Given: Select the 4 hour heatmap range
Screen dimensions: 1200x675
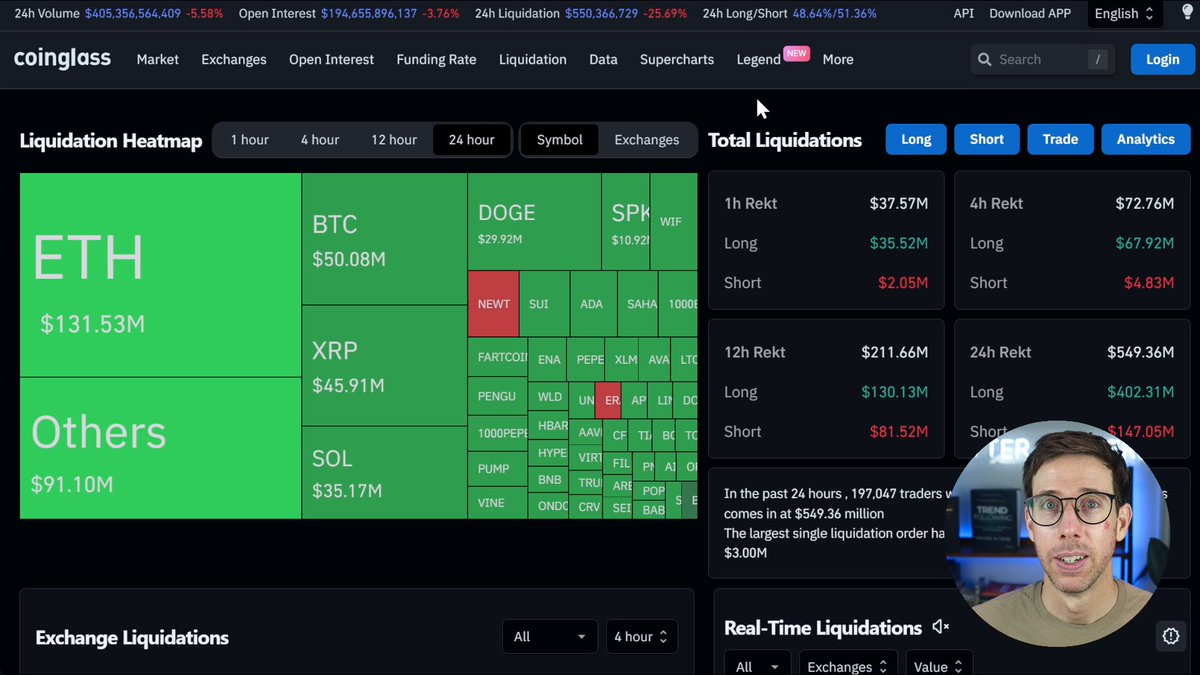Looking at the screenshot, I should [x=320, y=140].
